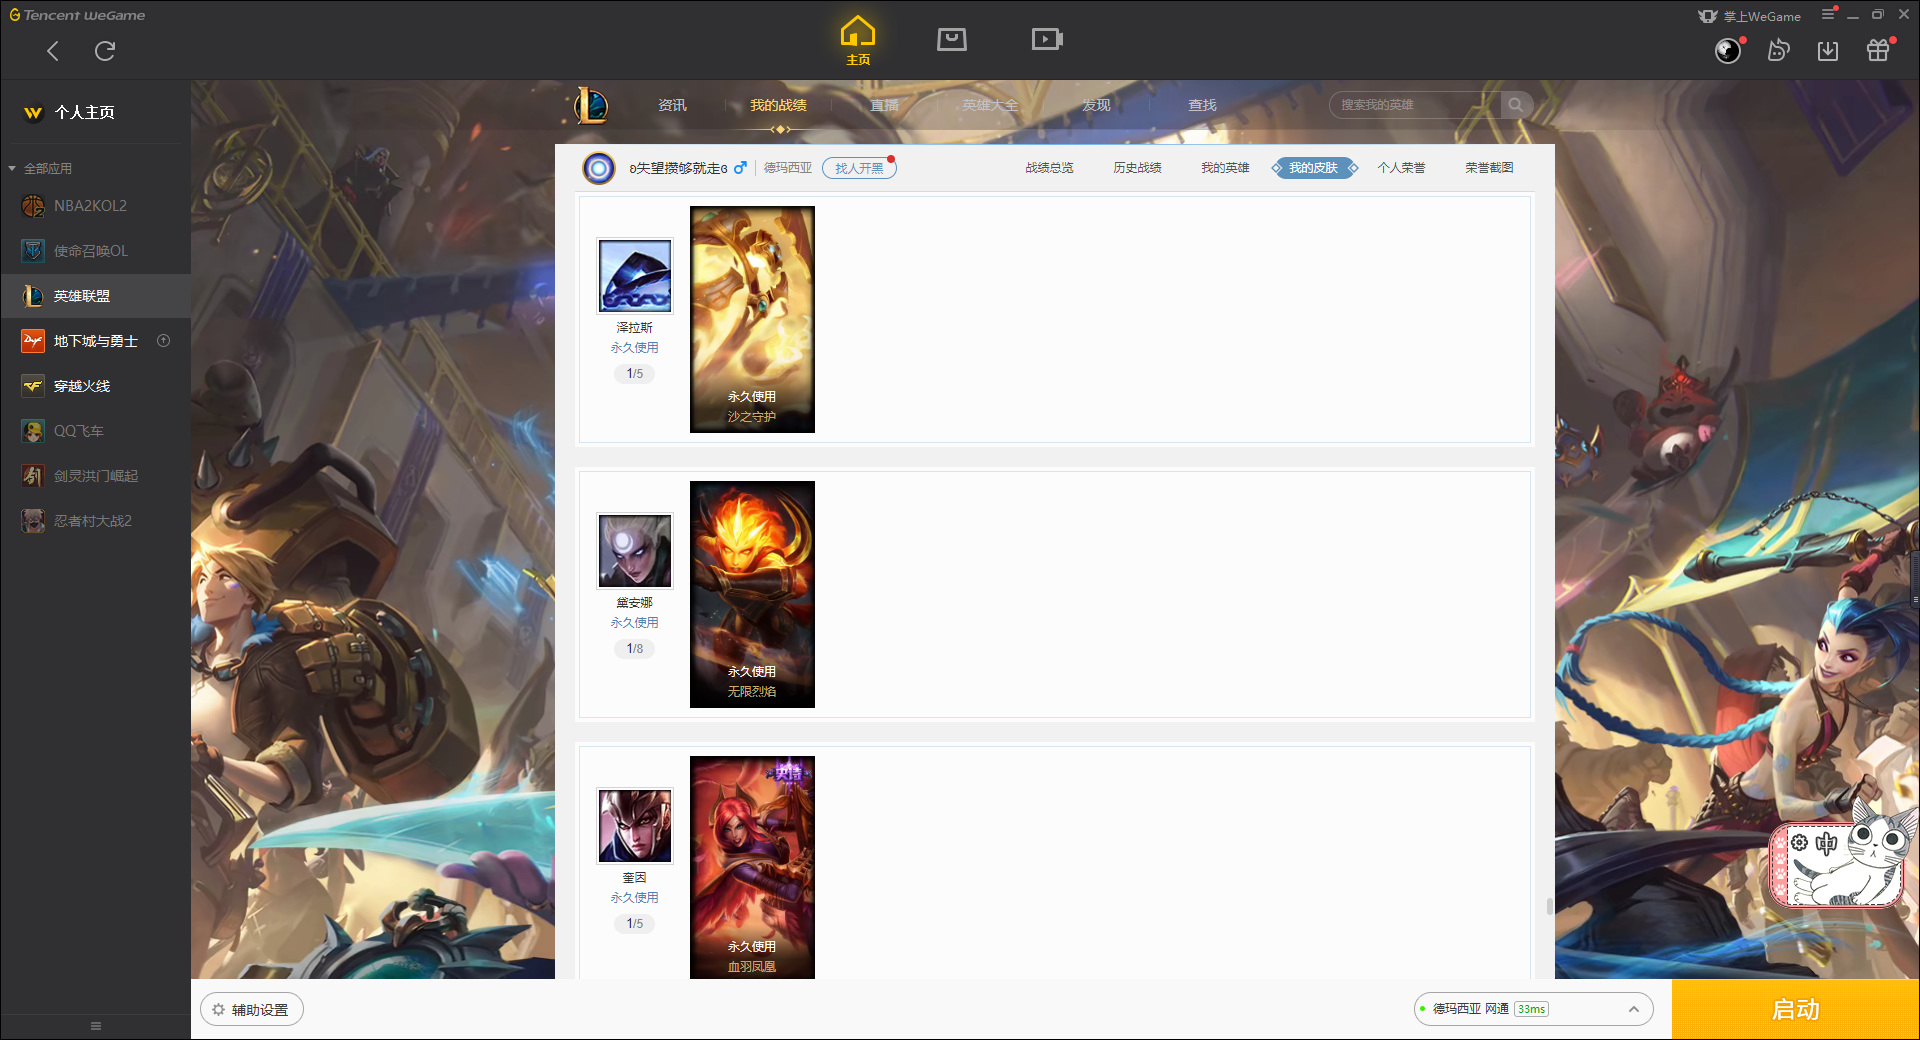This screenshot has width=1920, height=1040.
Task: Open the store bag icon
Action: click(x=952, y=40)
